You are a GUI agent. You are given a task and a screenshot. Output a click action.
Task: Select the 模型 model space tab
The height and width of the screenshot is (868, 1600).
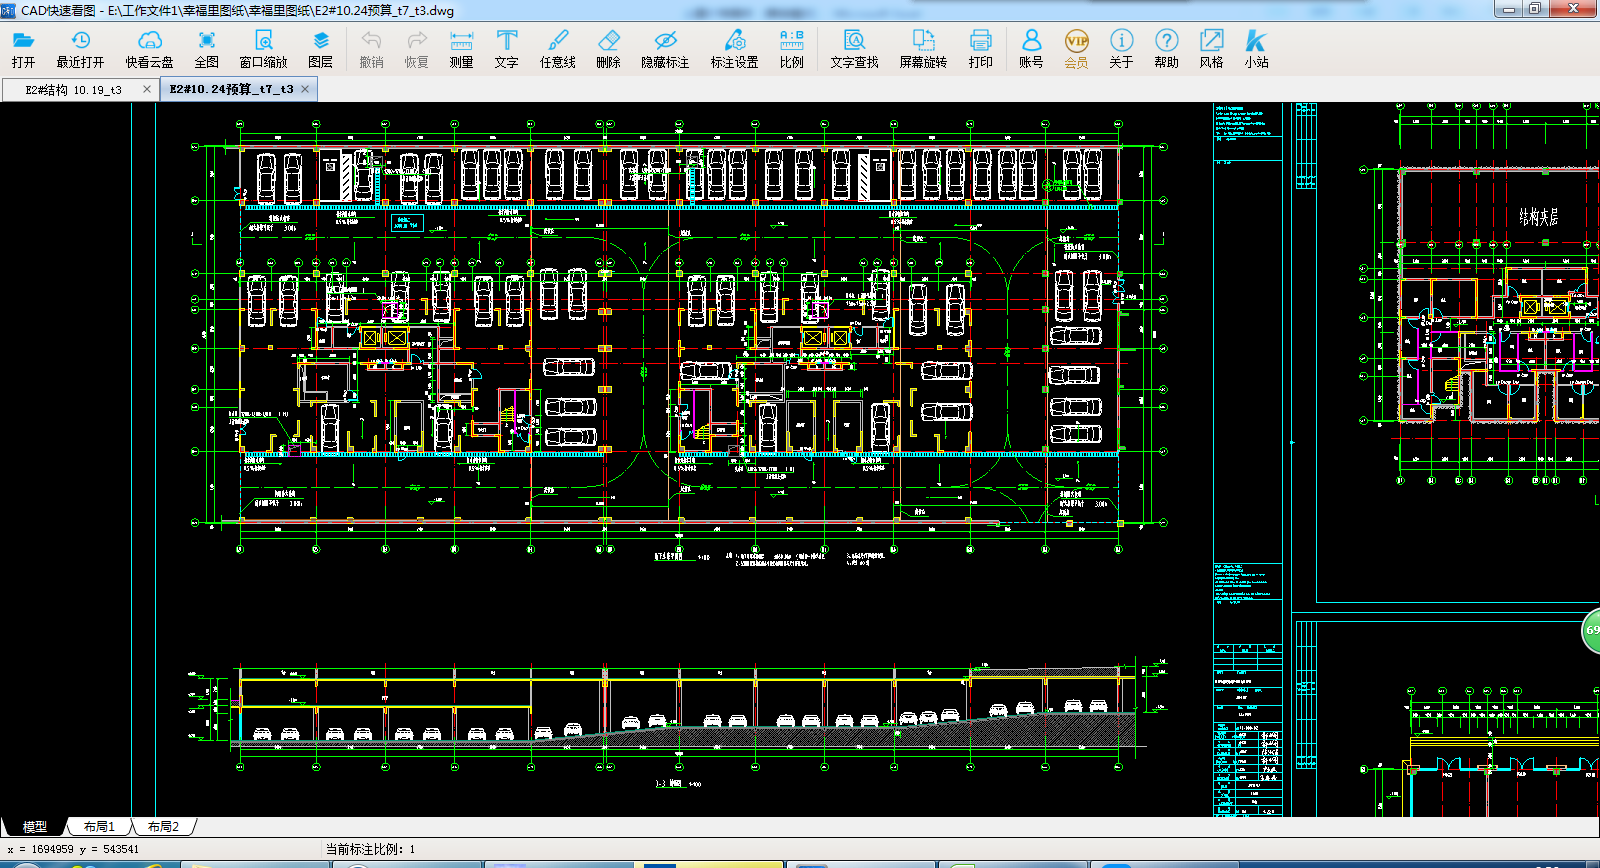click(x=35, y=827)
